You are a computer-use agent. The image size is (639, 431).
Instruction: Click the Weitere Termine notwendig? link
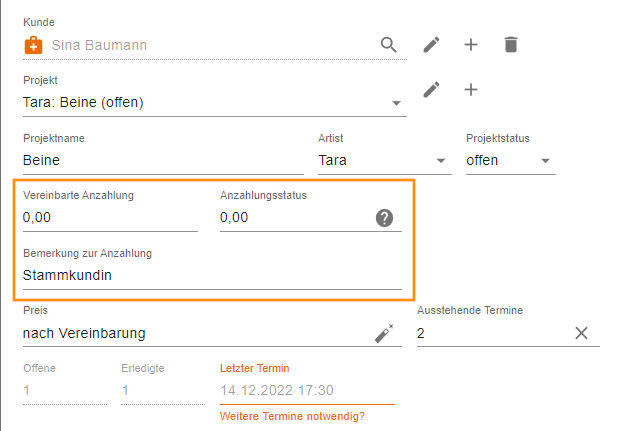pyautogui.click(x=292, y=416)
